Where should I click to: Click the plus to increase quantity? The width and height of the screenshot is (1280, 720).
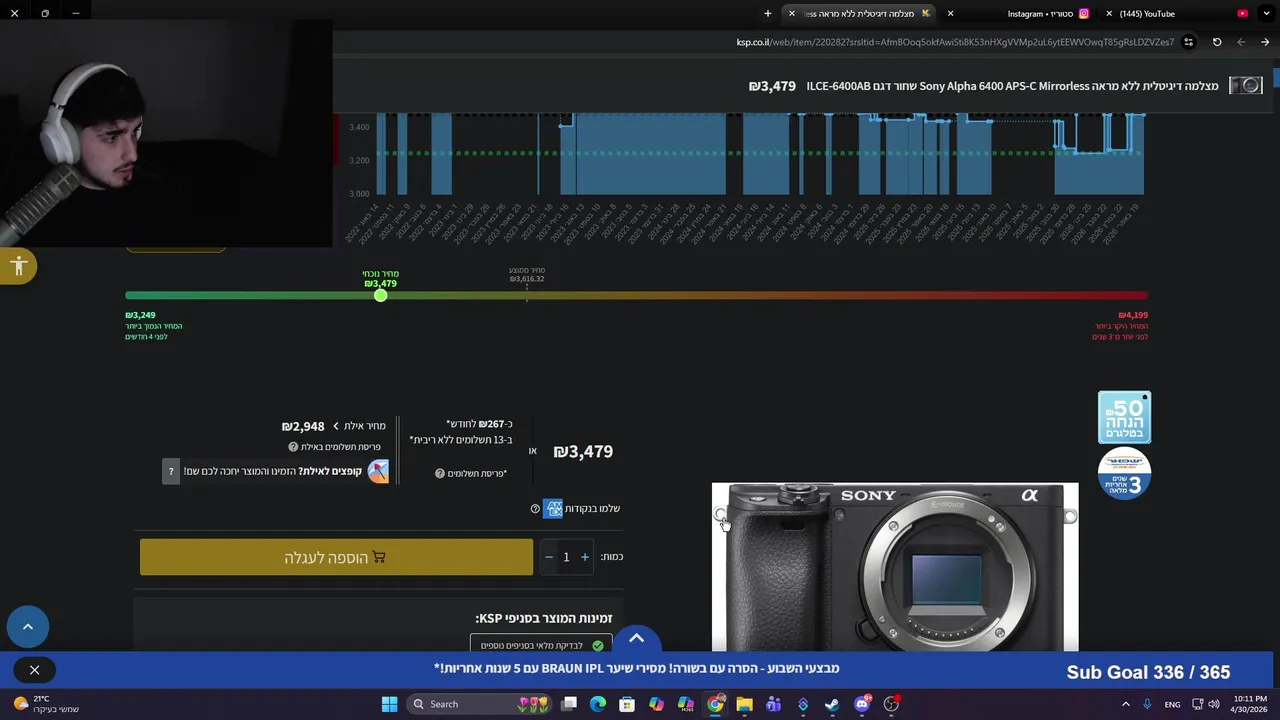585,557
